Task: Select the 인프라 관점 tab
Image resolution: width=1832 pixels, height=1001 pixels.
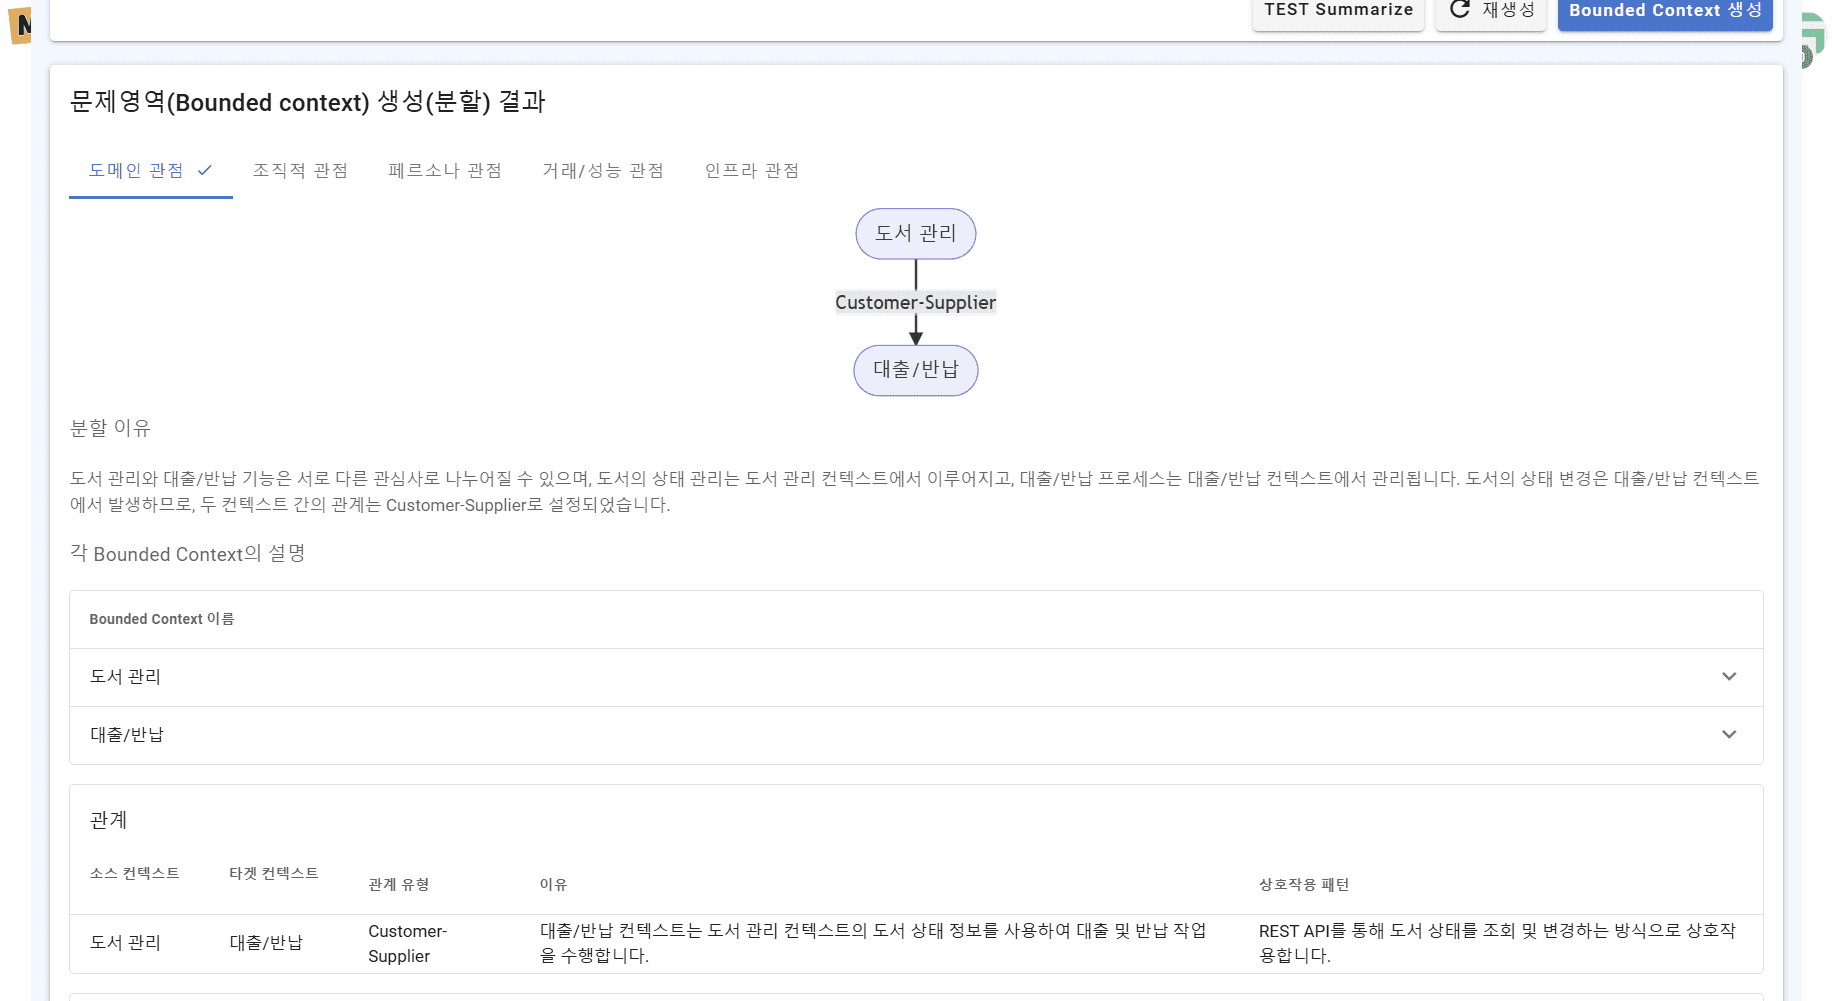Action: [752, 171]
